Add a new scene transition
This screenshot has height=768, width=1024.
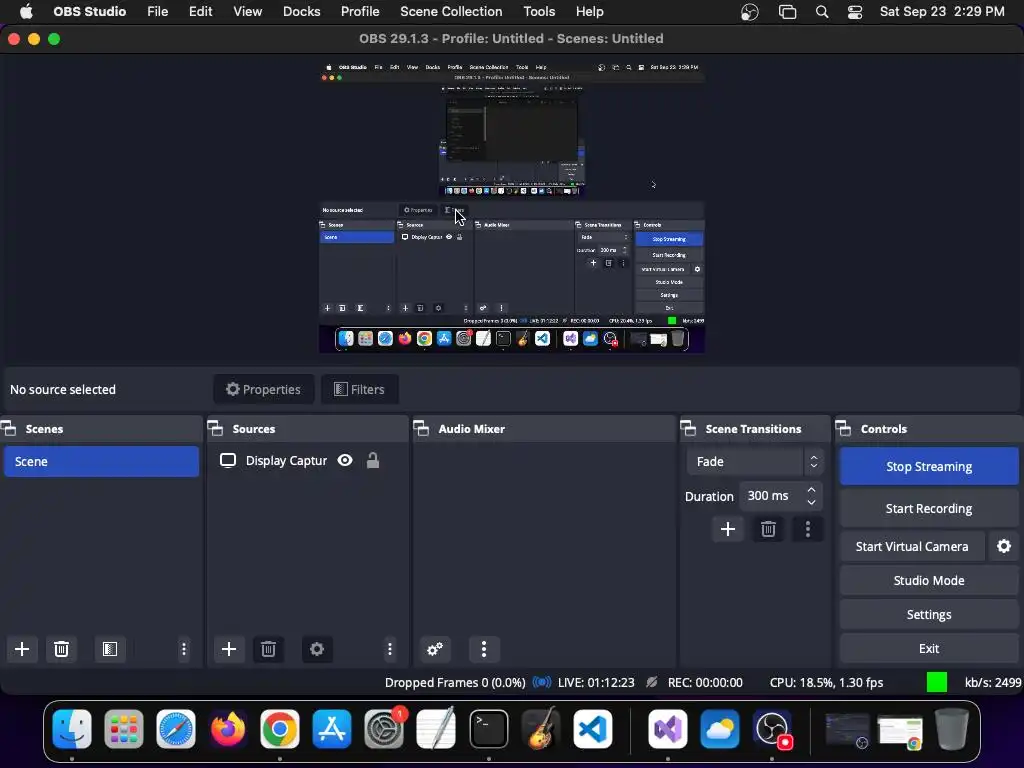[x=728, y=529]
